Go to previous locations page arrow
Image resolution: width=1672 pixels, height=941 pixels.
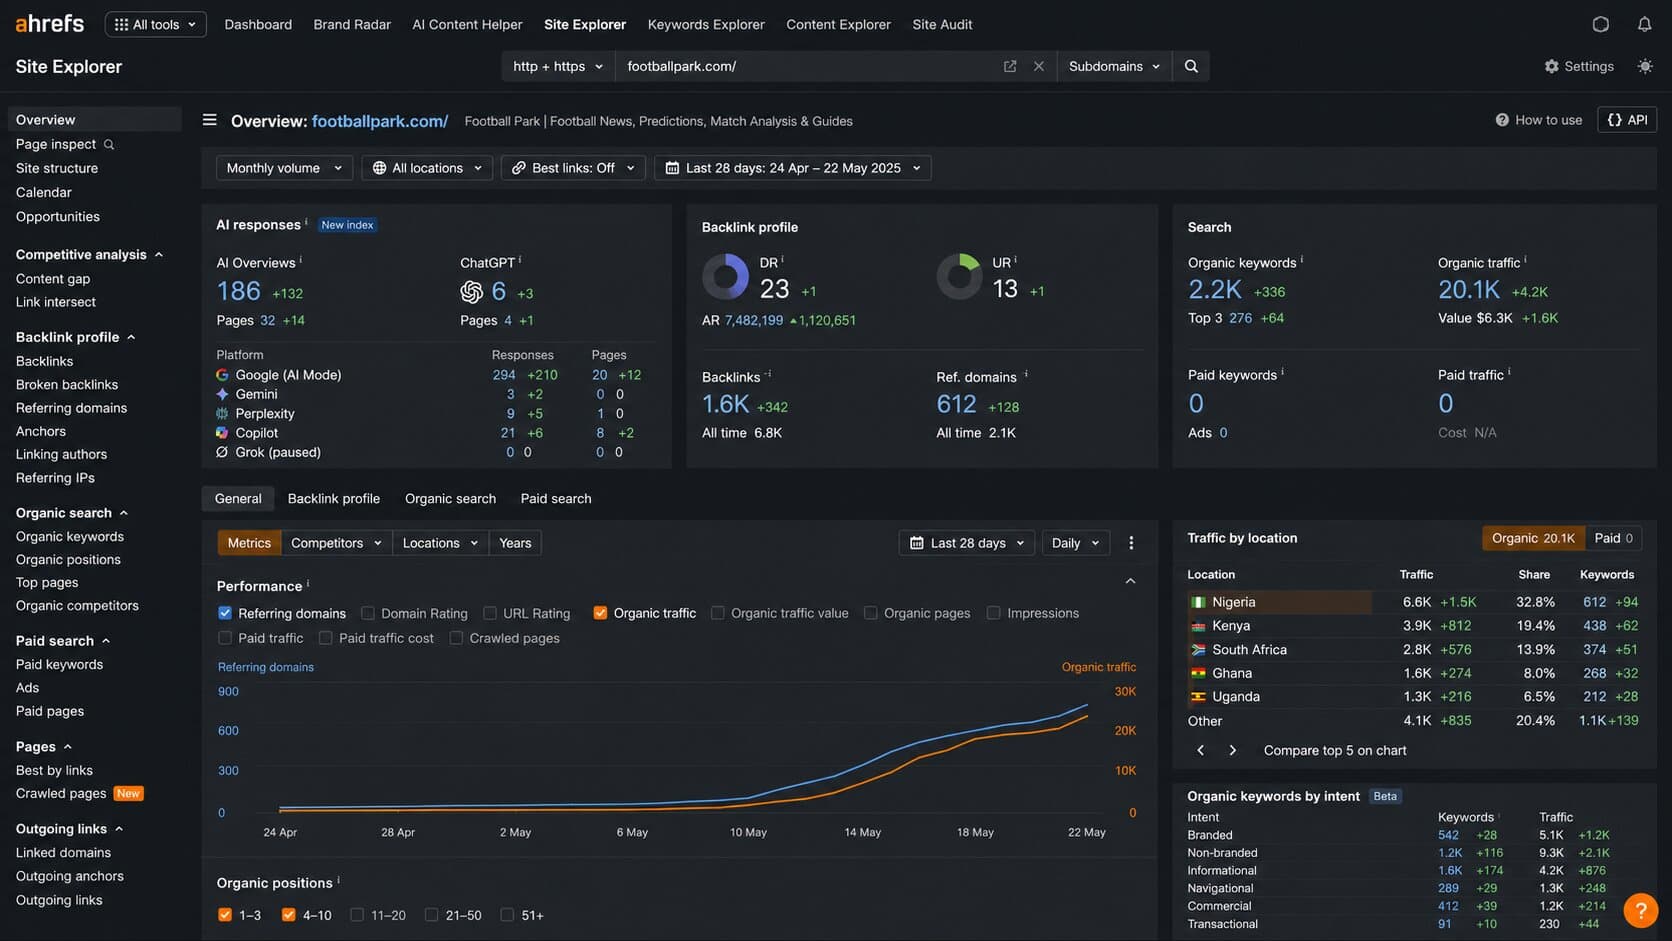pyautogui.click(x=1200, y=750)
